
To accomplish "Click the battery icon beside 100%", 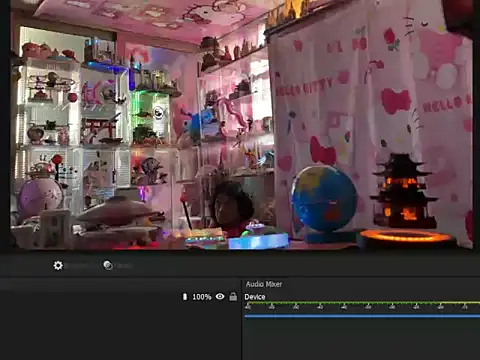I will 185,296.
